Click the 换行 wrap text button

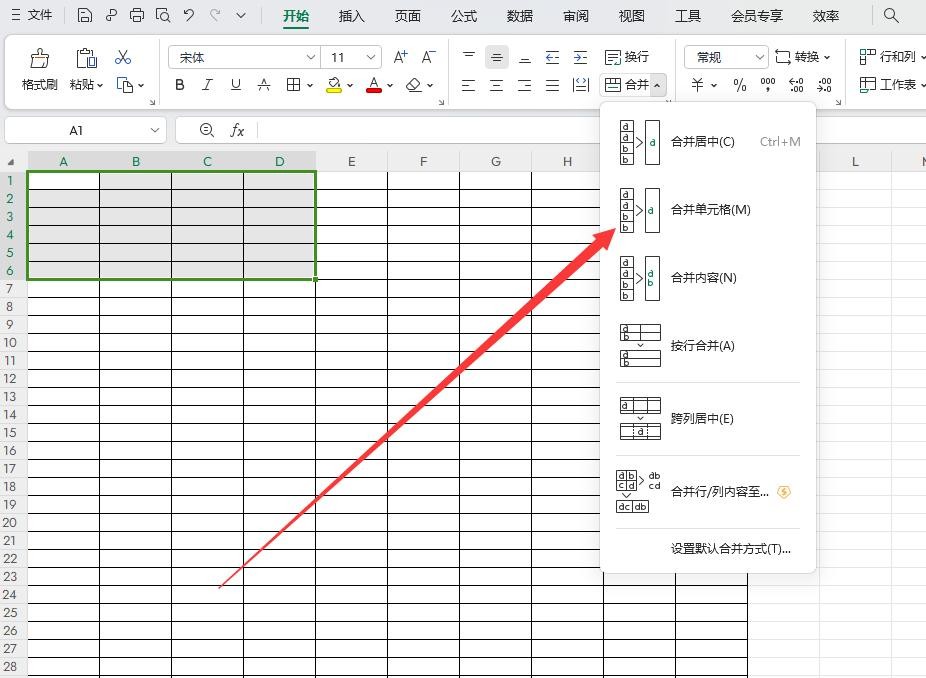(627, 57)
